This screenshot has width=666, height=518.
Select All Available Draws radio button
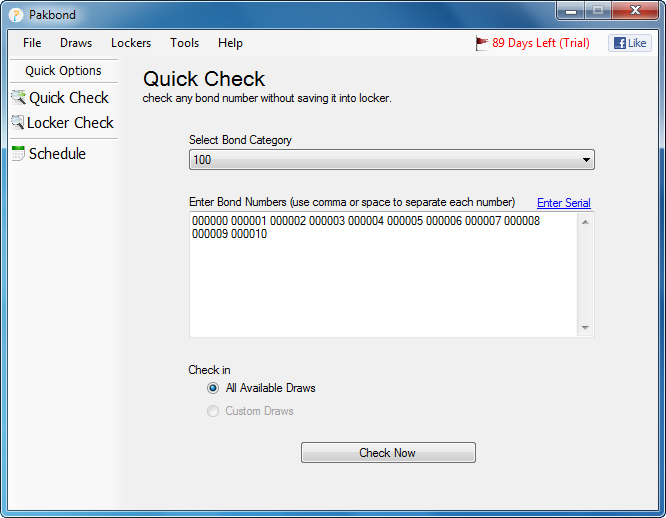(213, 388)
